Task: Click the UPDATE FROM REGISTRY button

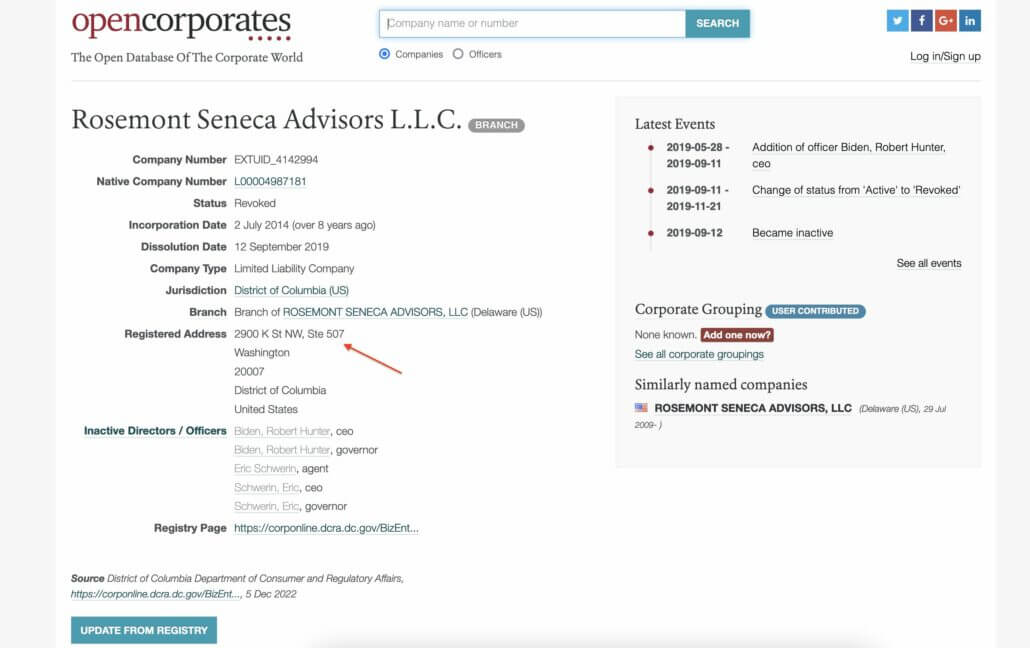Action: (144, 630)
